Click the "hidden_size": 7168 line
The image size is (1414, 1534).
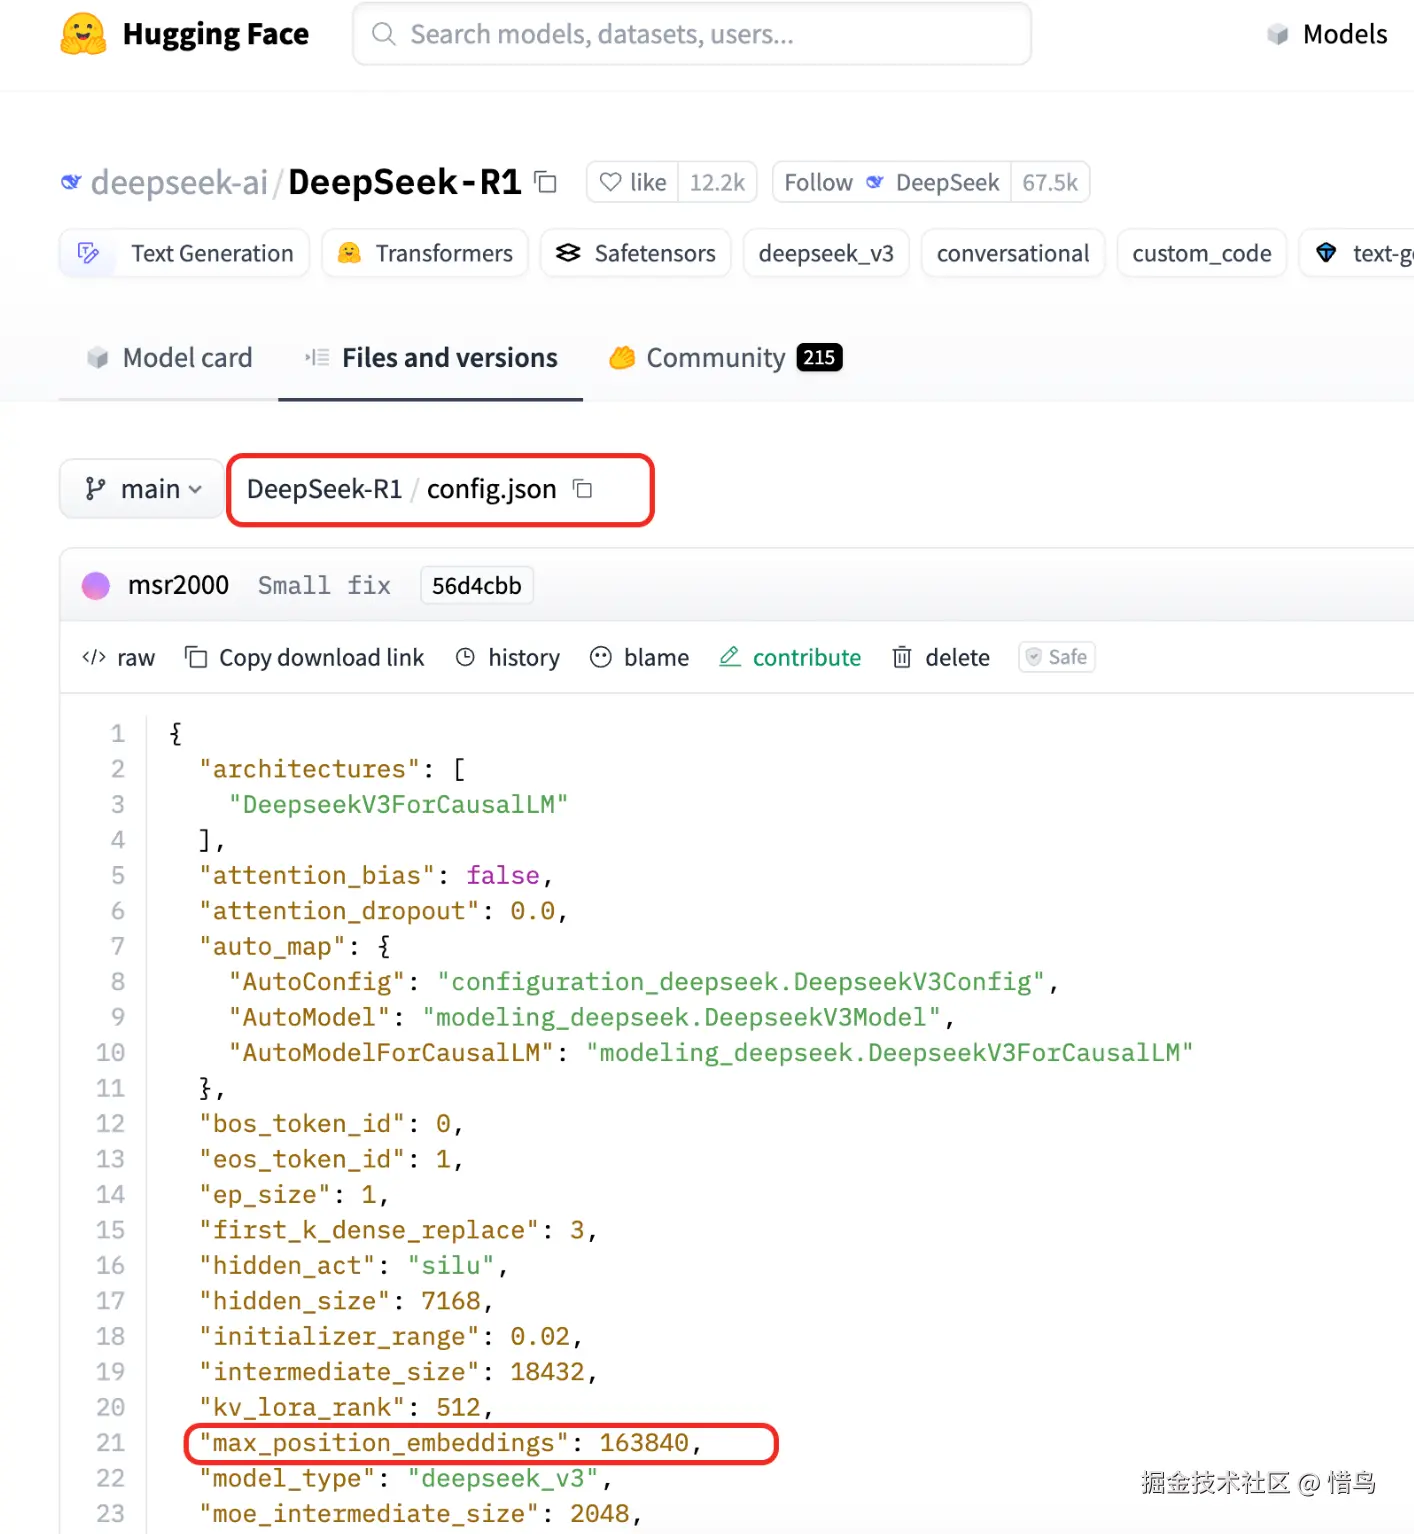click(x=346, y=1301)
